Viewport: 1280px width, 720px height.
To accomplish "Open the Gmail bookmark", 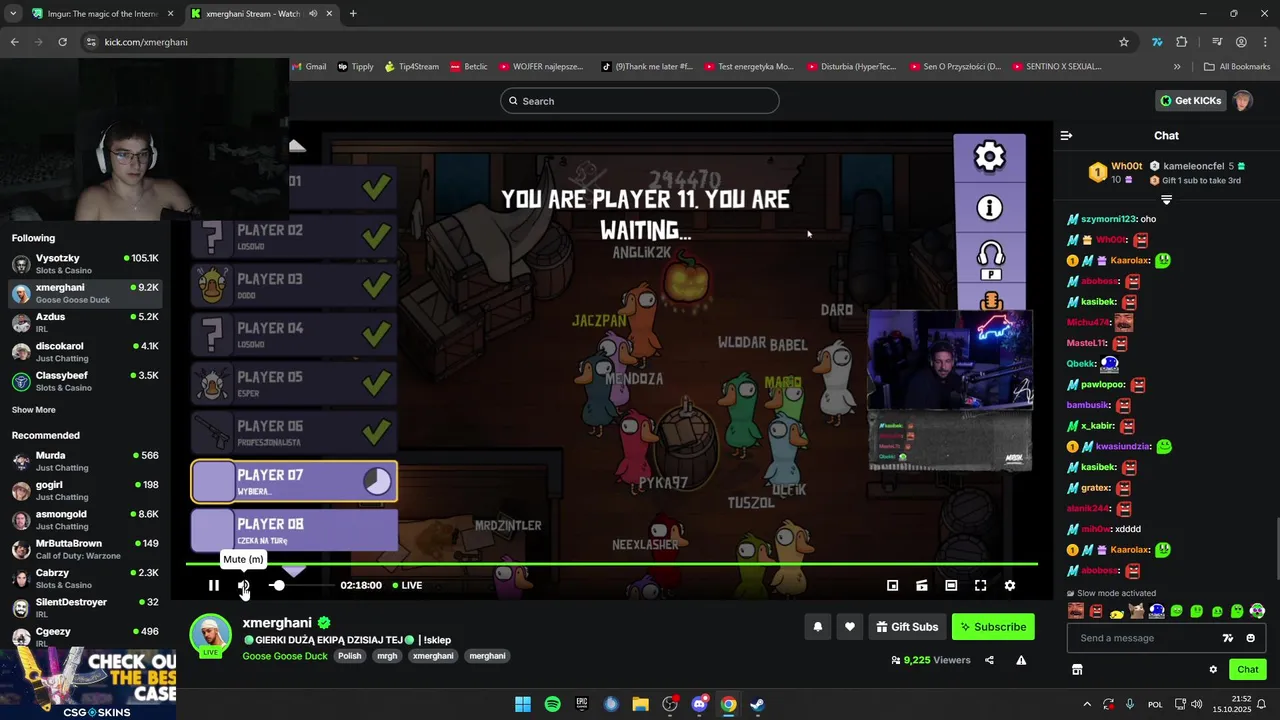I will point(309,67).
